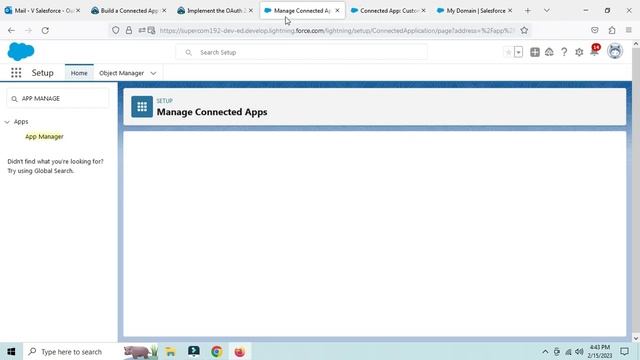The width and height of the screenshot is (640, 360).
Task: Click into the Search Setup field
Action: click(x=302, y=52)
